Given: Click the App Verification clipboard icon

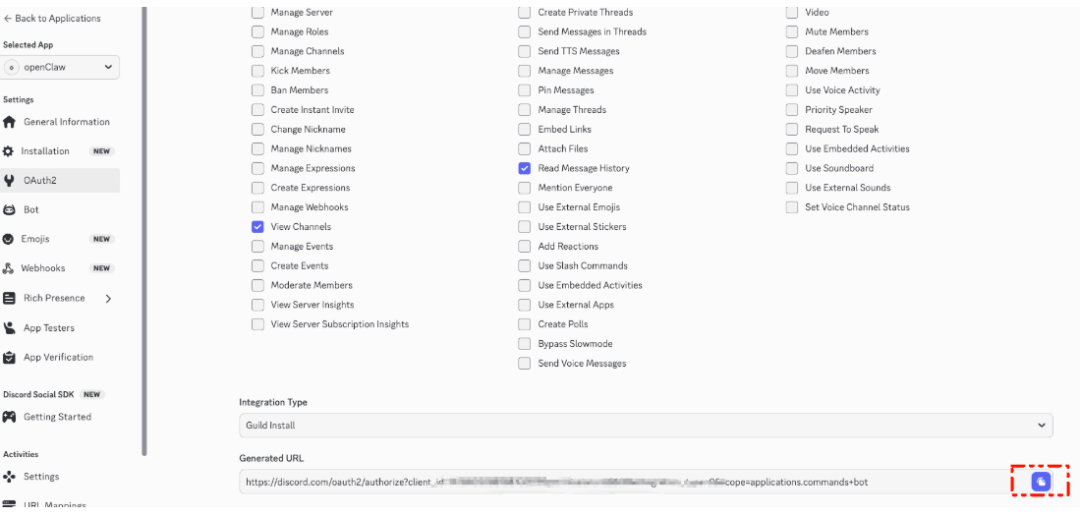Looking at the screenshot, I should point(9,357).
